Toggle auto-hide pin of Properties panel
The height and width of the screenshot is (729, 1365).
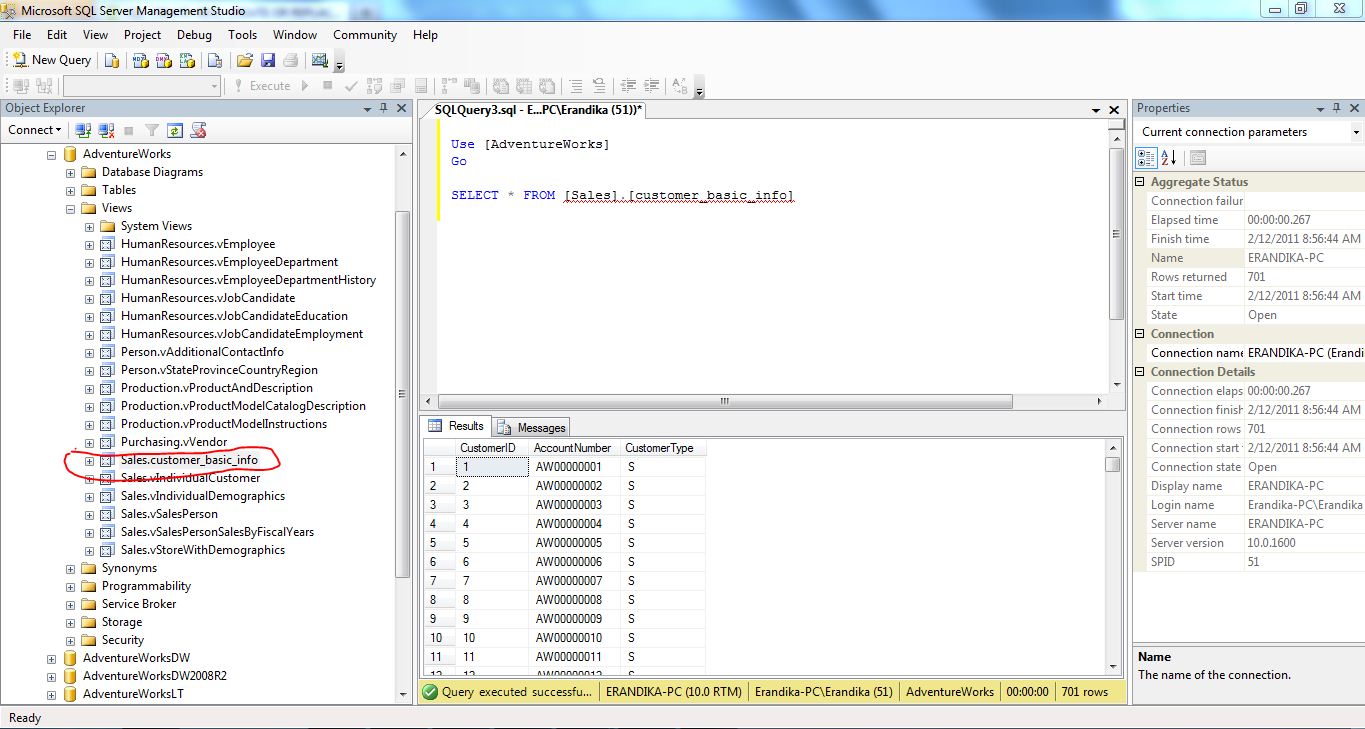point(1336,108)
